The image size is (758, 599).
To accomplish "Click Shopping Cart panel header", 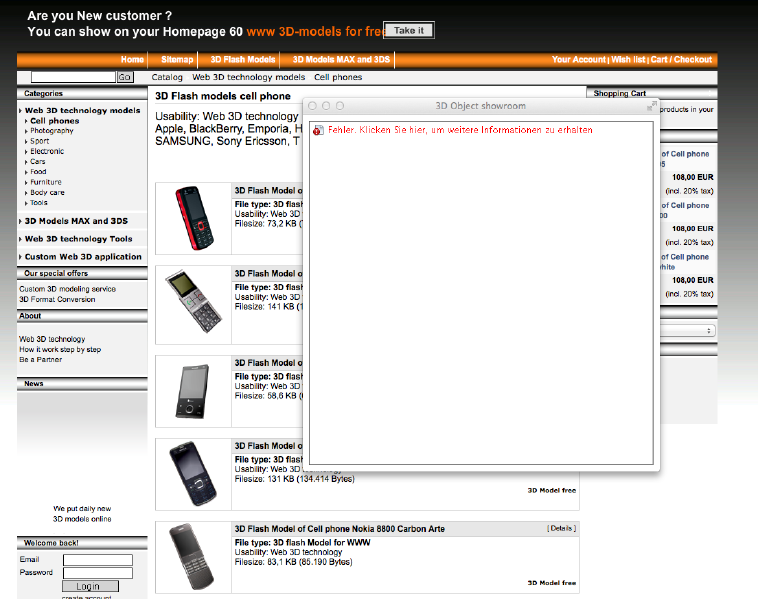I will [652, 93].
